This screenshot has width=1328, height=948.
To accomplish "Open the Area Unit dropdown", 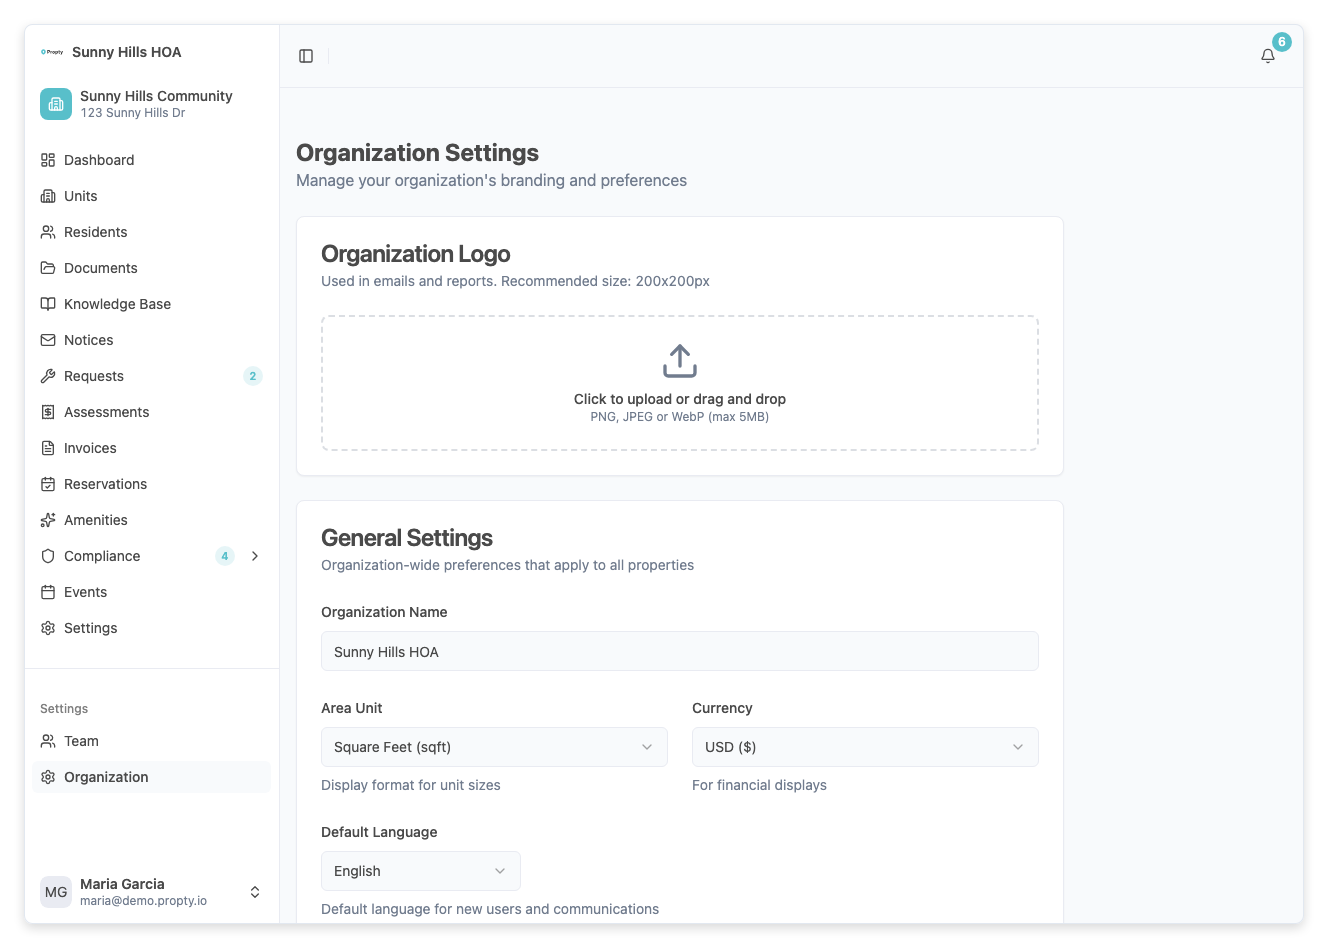I will pyautogui.click(x=494, y=746).
